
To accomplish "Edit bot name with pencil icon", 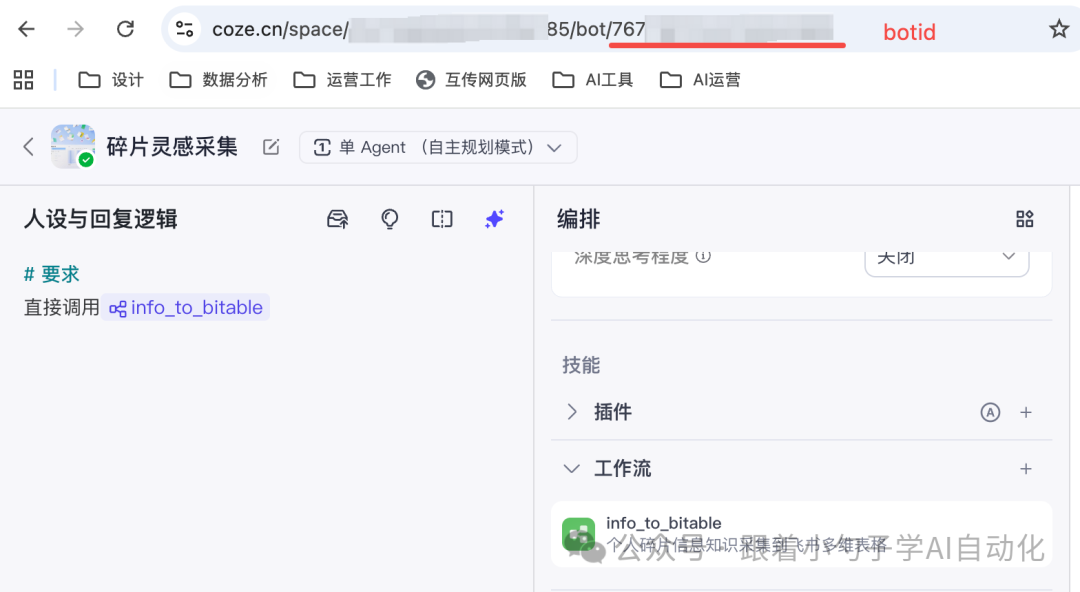I will [271, 147].
